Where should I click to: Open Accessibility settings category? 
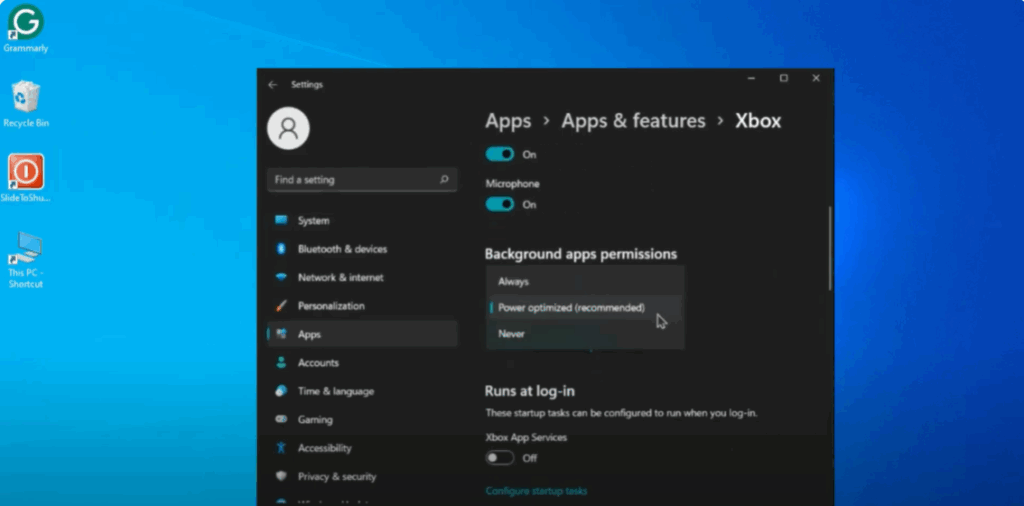[x=362, y=448]
